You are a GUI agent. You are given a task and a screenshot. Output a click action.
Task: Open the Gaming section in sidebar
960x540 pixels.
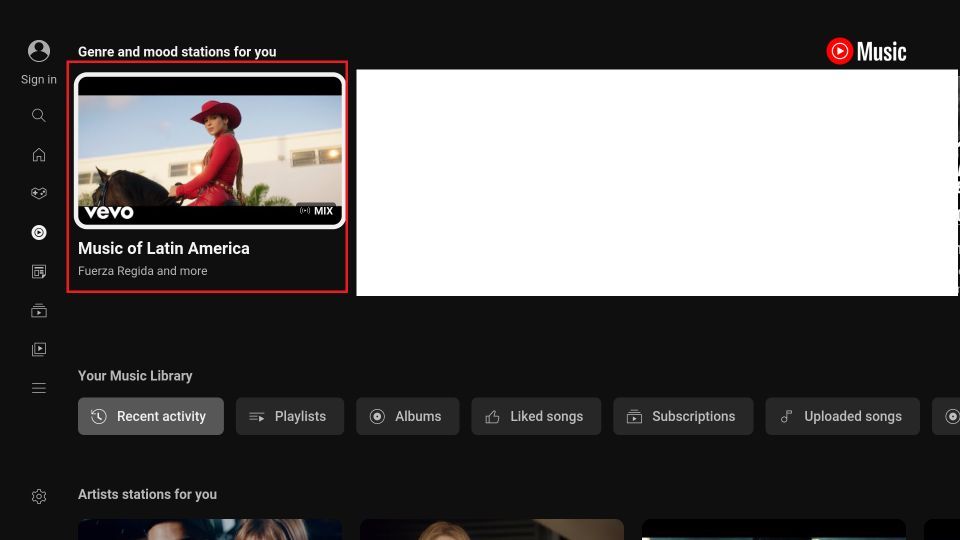(x=39, y=193)
